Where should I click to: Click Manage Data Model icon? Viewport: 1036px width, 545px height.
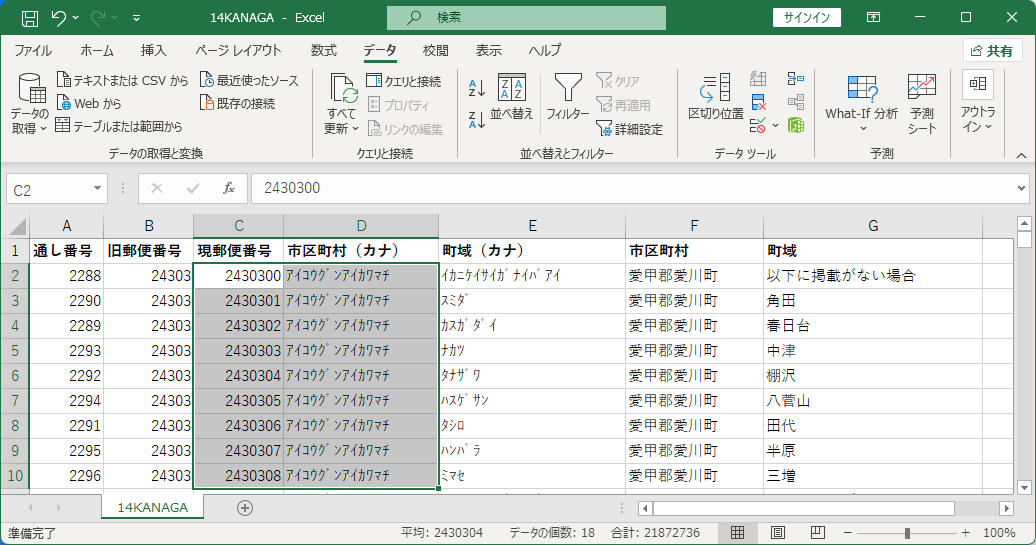[x=796, y=125]
